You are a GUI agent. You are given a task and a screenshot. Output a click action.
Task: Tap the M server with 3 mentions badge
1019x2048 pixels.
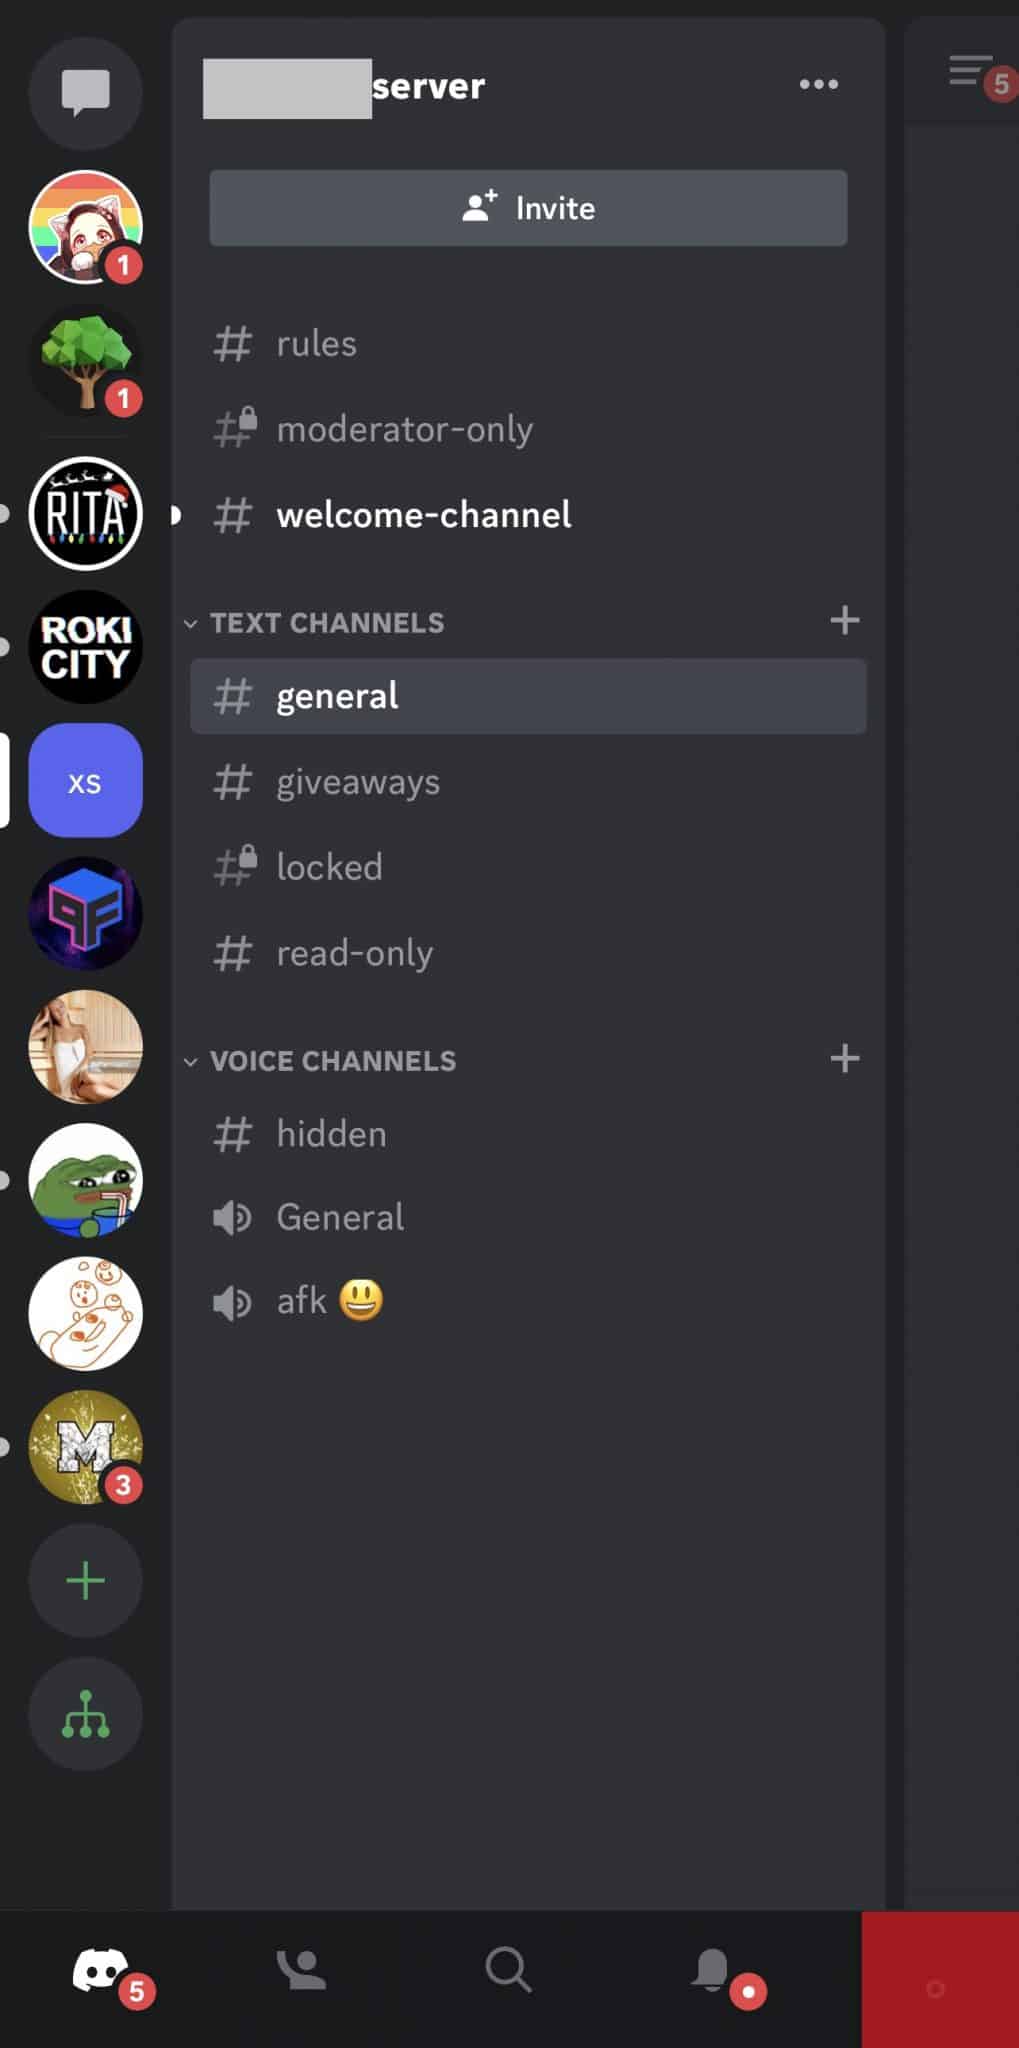85,1447
